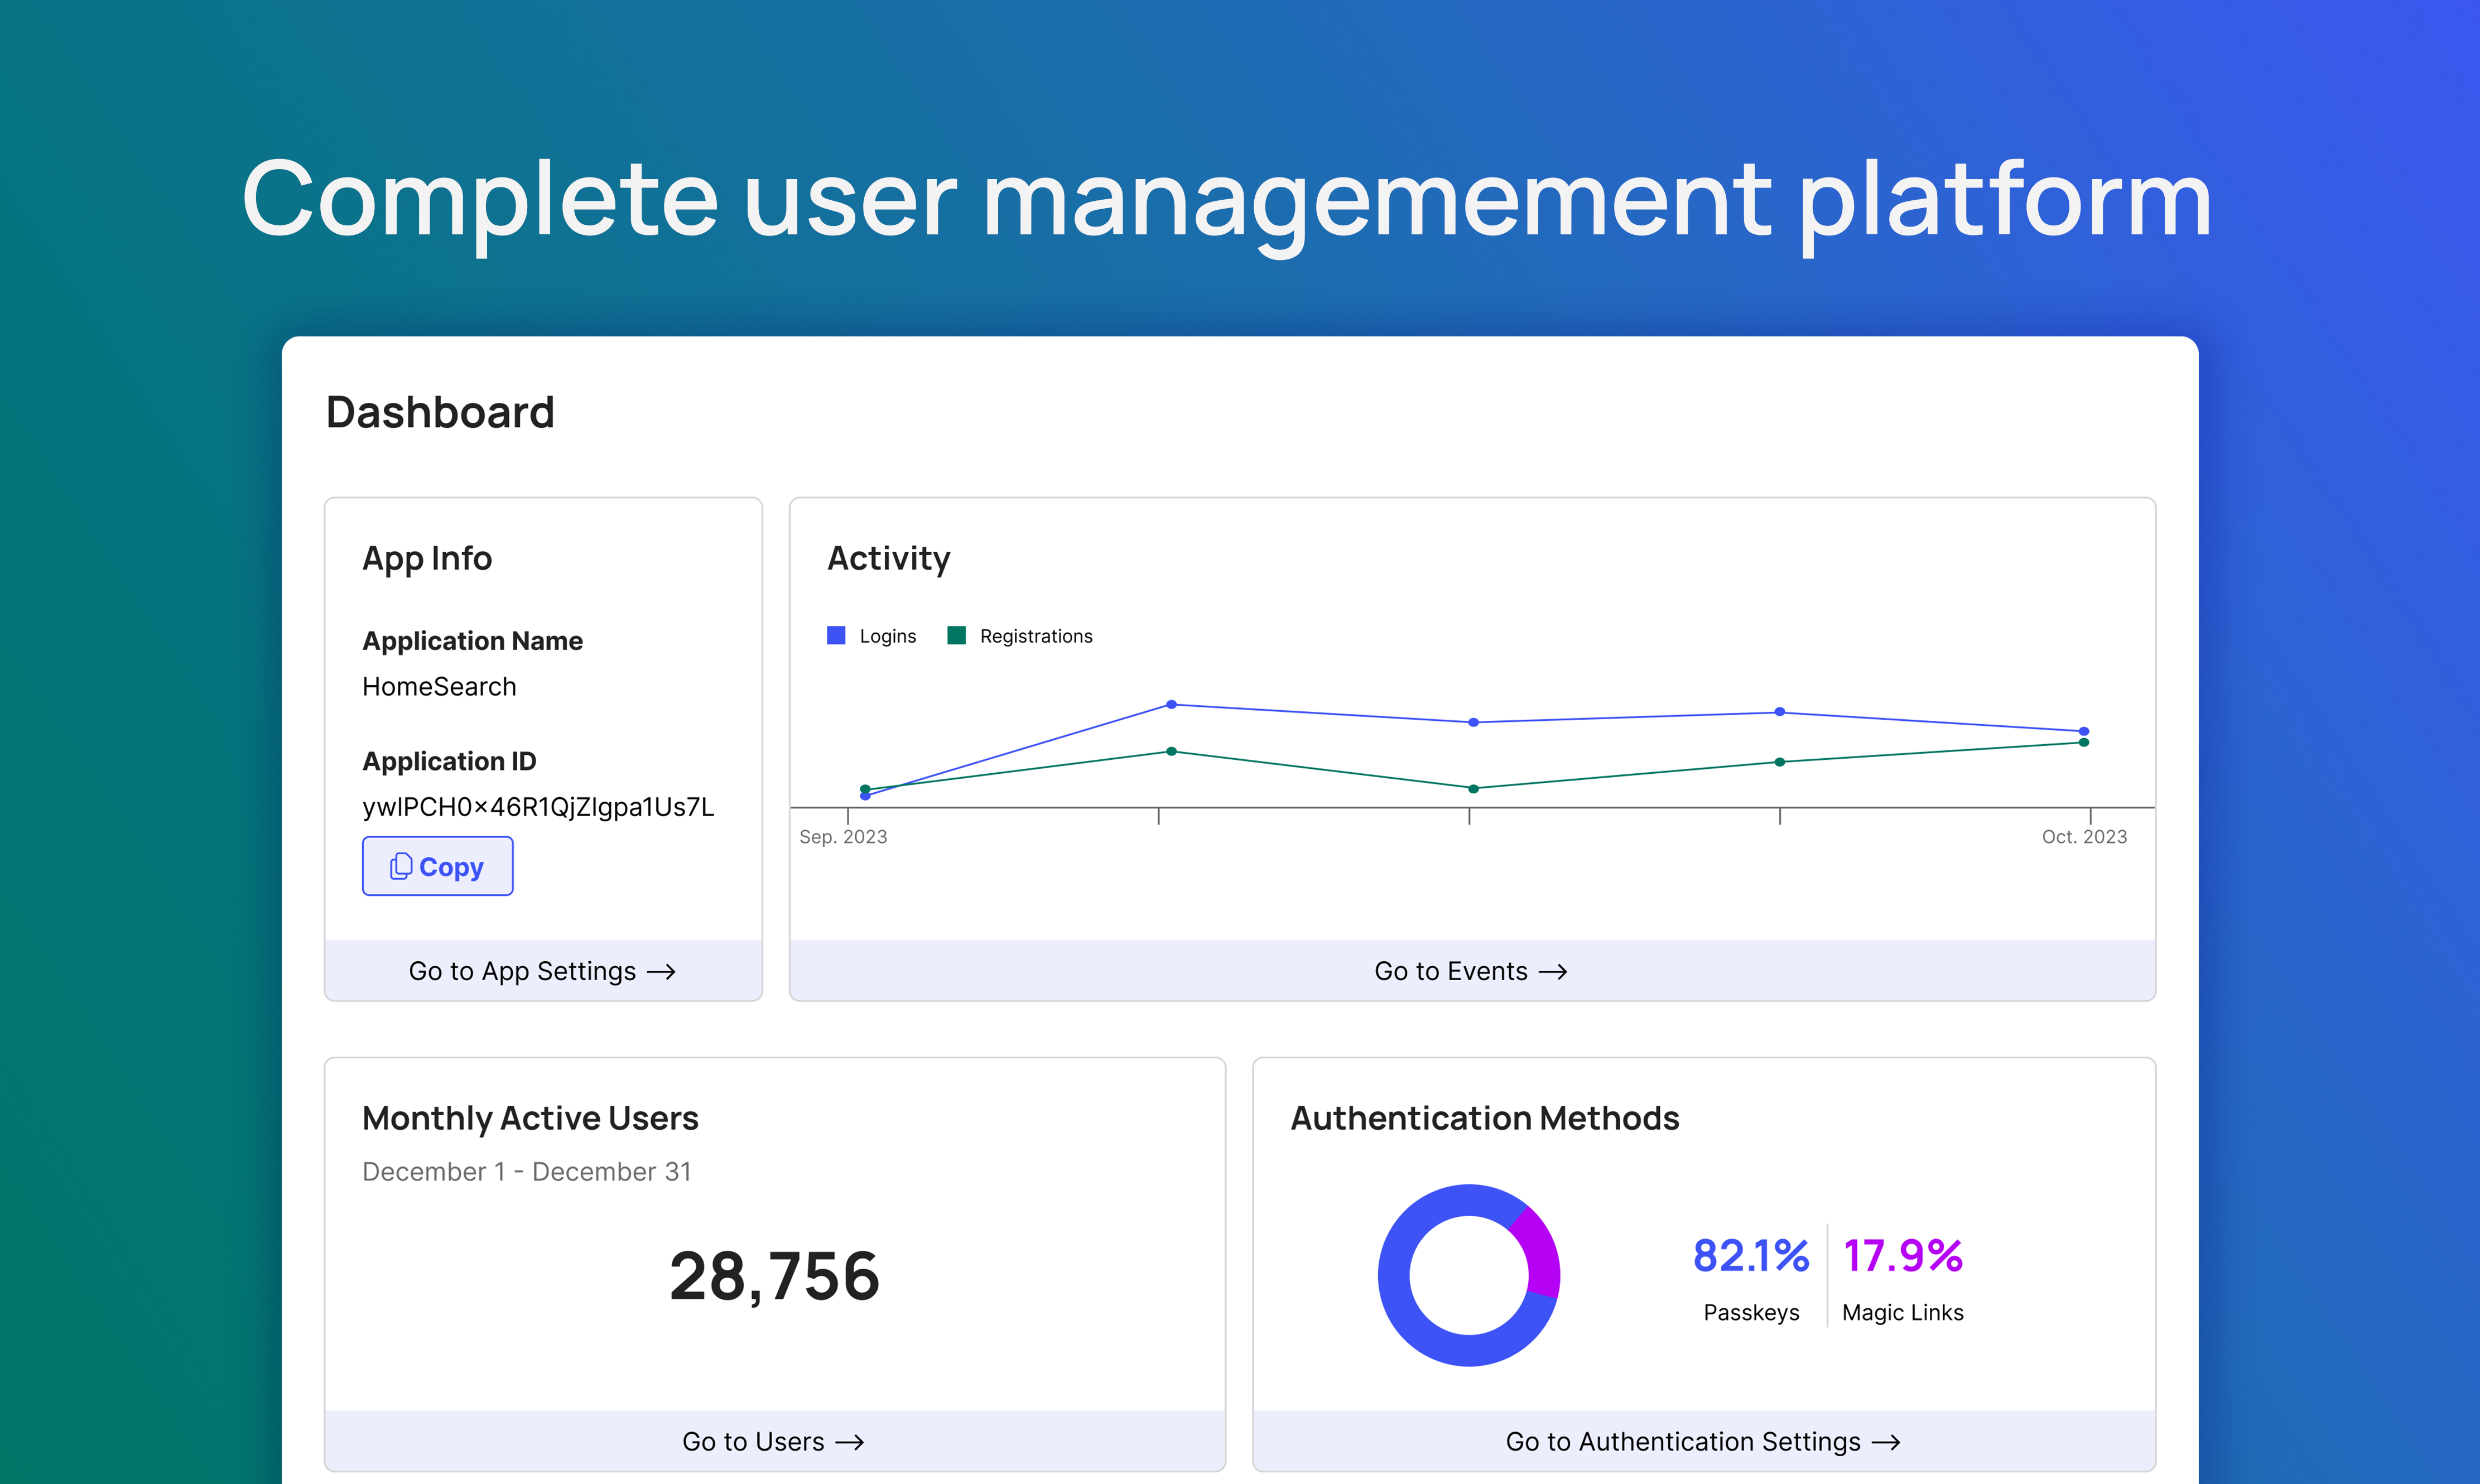Open Go to App Settings link
The image size is (2480, 1484).
tap(522, 971)
